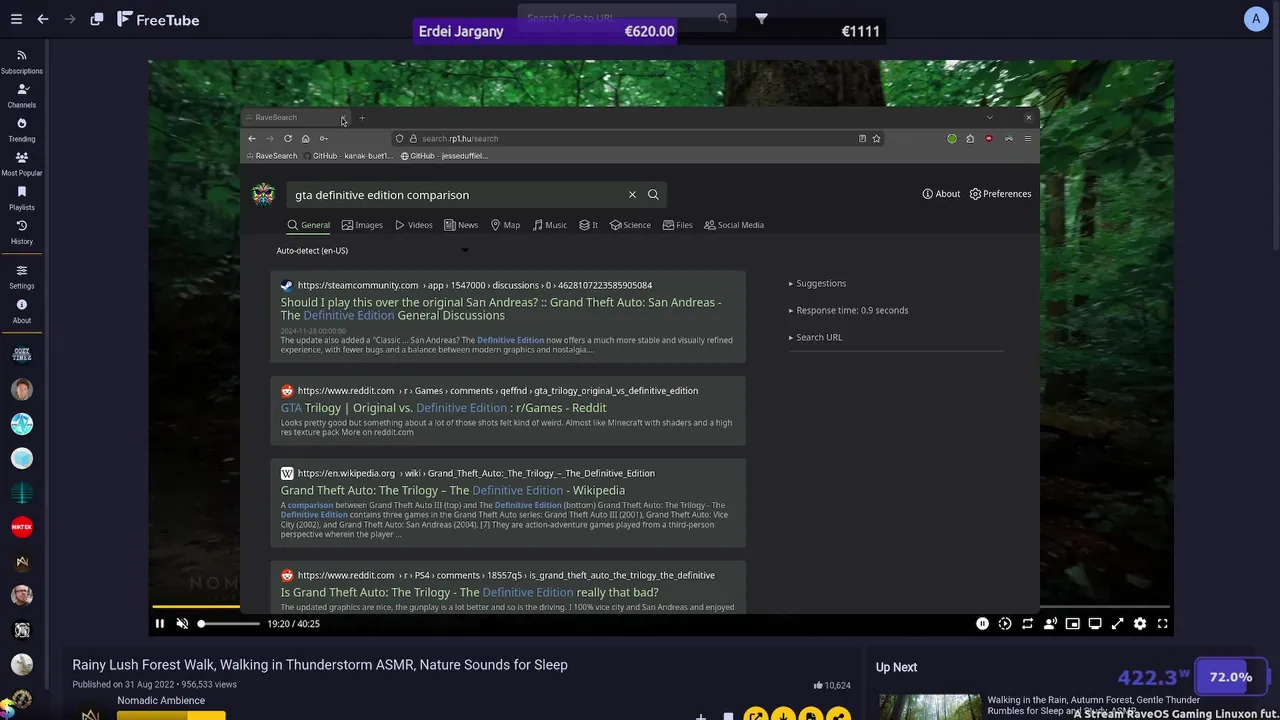Open the browser hamburger application menu
This screenshot has height=720, width=1280.
(x=1027, y=138)
